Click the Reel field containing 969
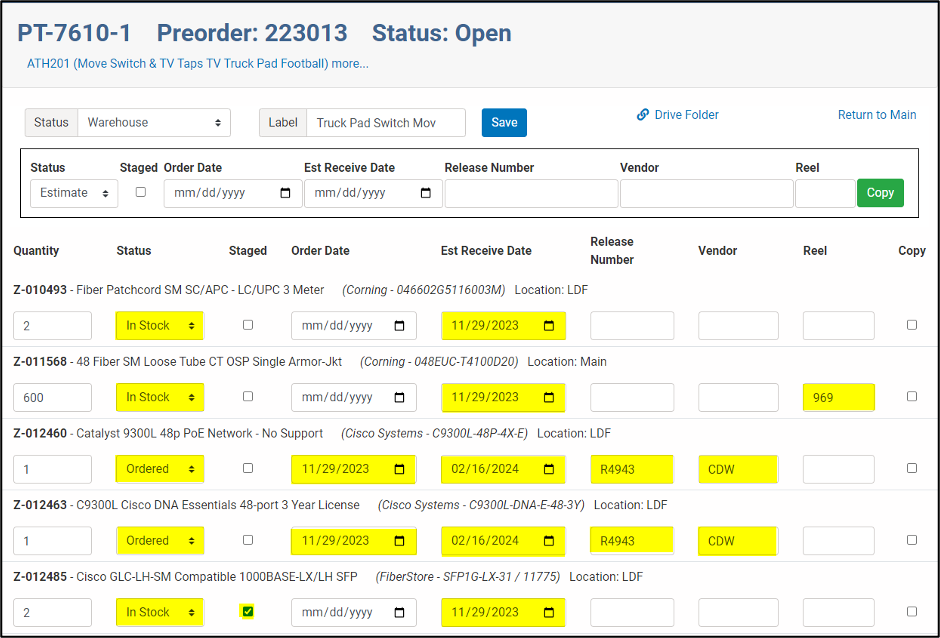This screenshot has width=940, height=638. coord(838,398)
